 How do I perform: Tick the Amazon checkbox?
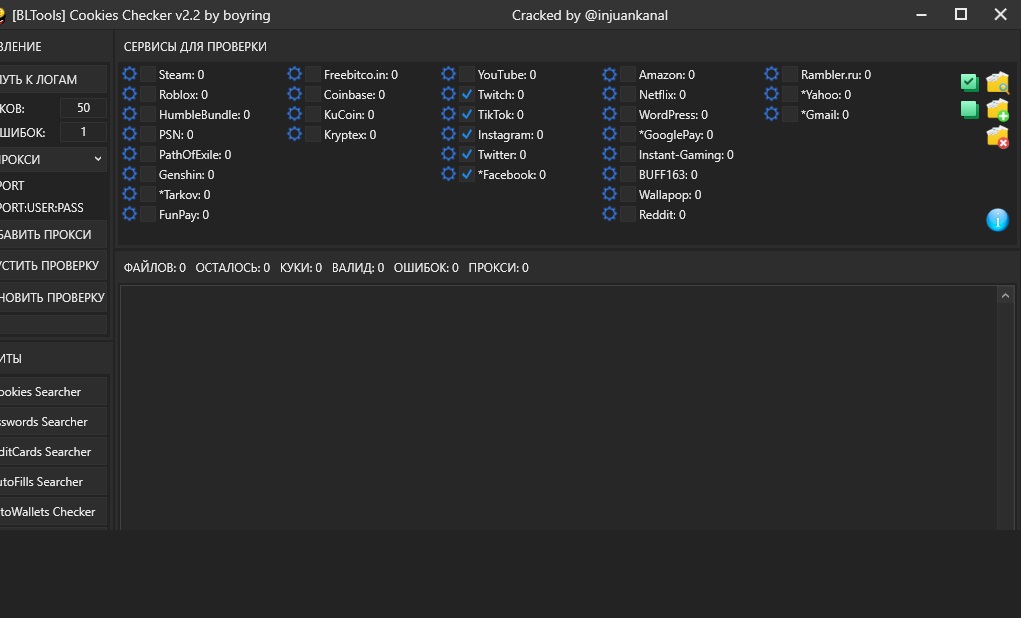(x=628, y=74)
